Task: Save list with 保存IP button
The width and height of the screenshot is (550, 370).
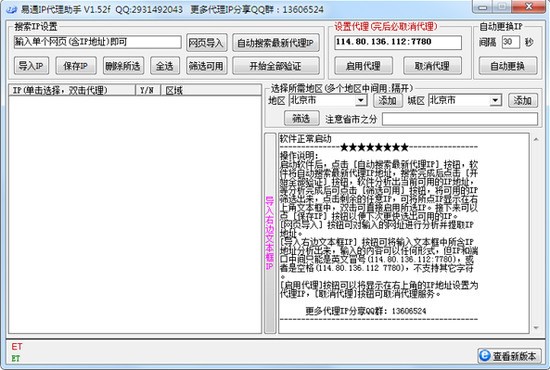Action: tap(75, 66)
